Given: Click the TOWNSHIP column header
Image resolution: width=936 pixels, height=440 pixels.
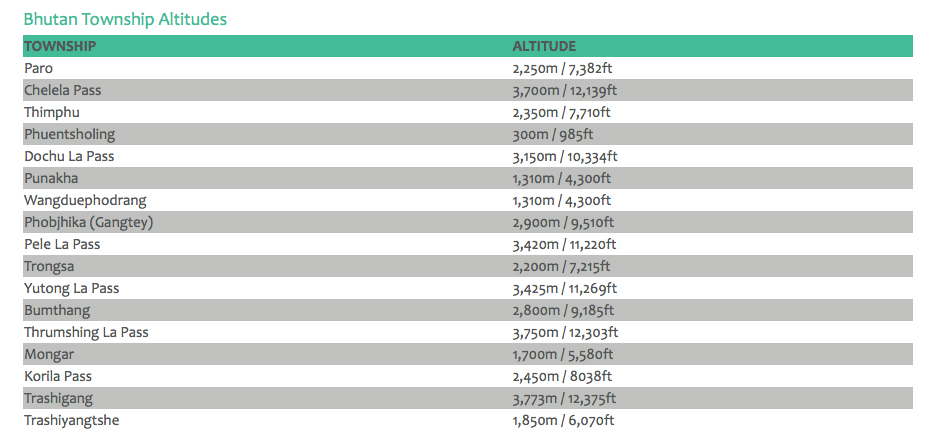Looking at the screenshot, I should (60, 46).
